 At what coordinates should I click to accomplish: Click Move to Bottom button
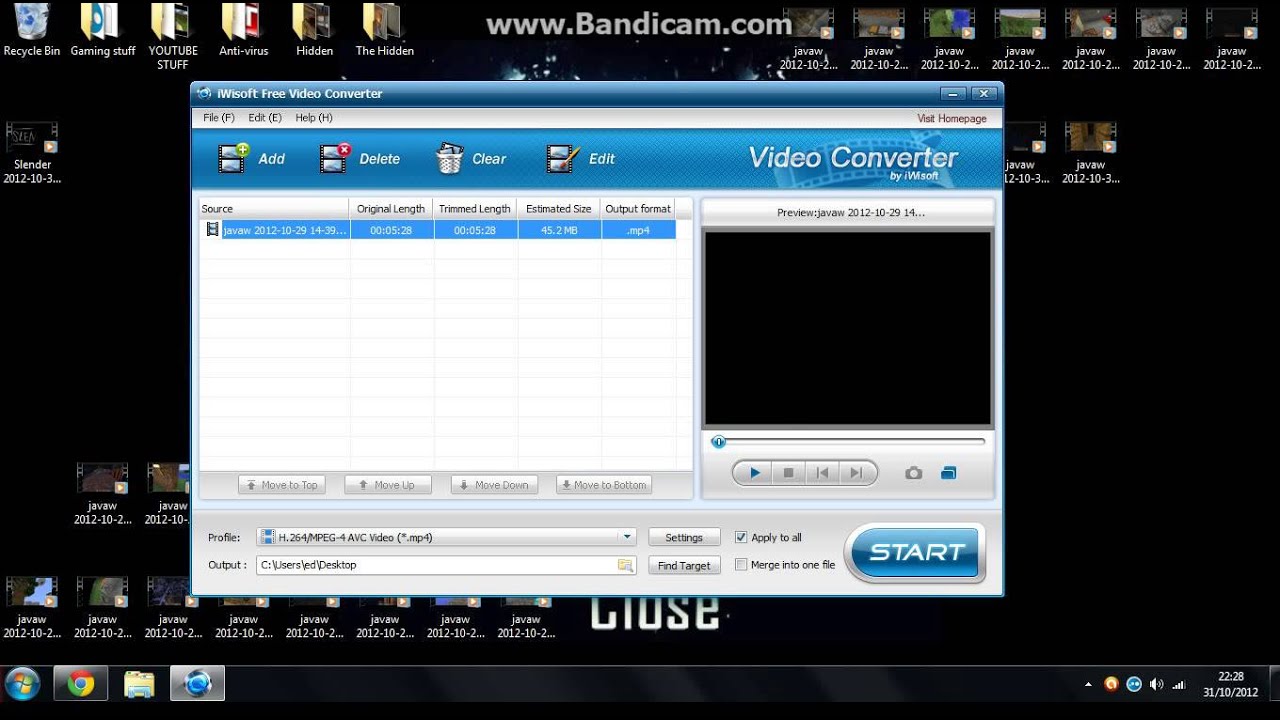pyautogui.click(x=604, y=485)
